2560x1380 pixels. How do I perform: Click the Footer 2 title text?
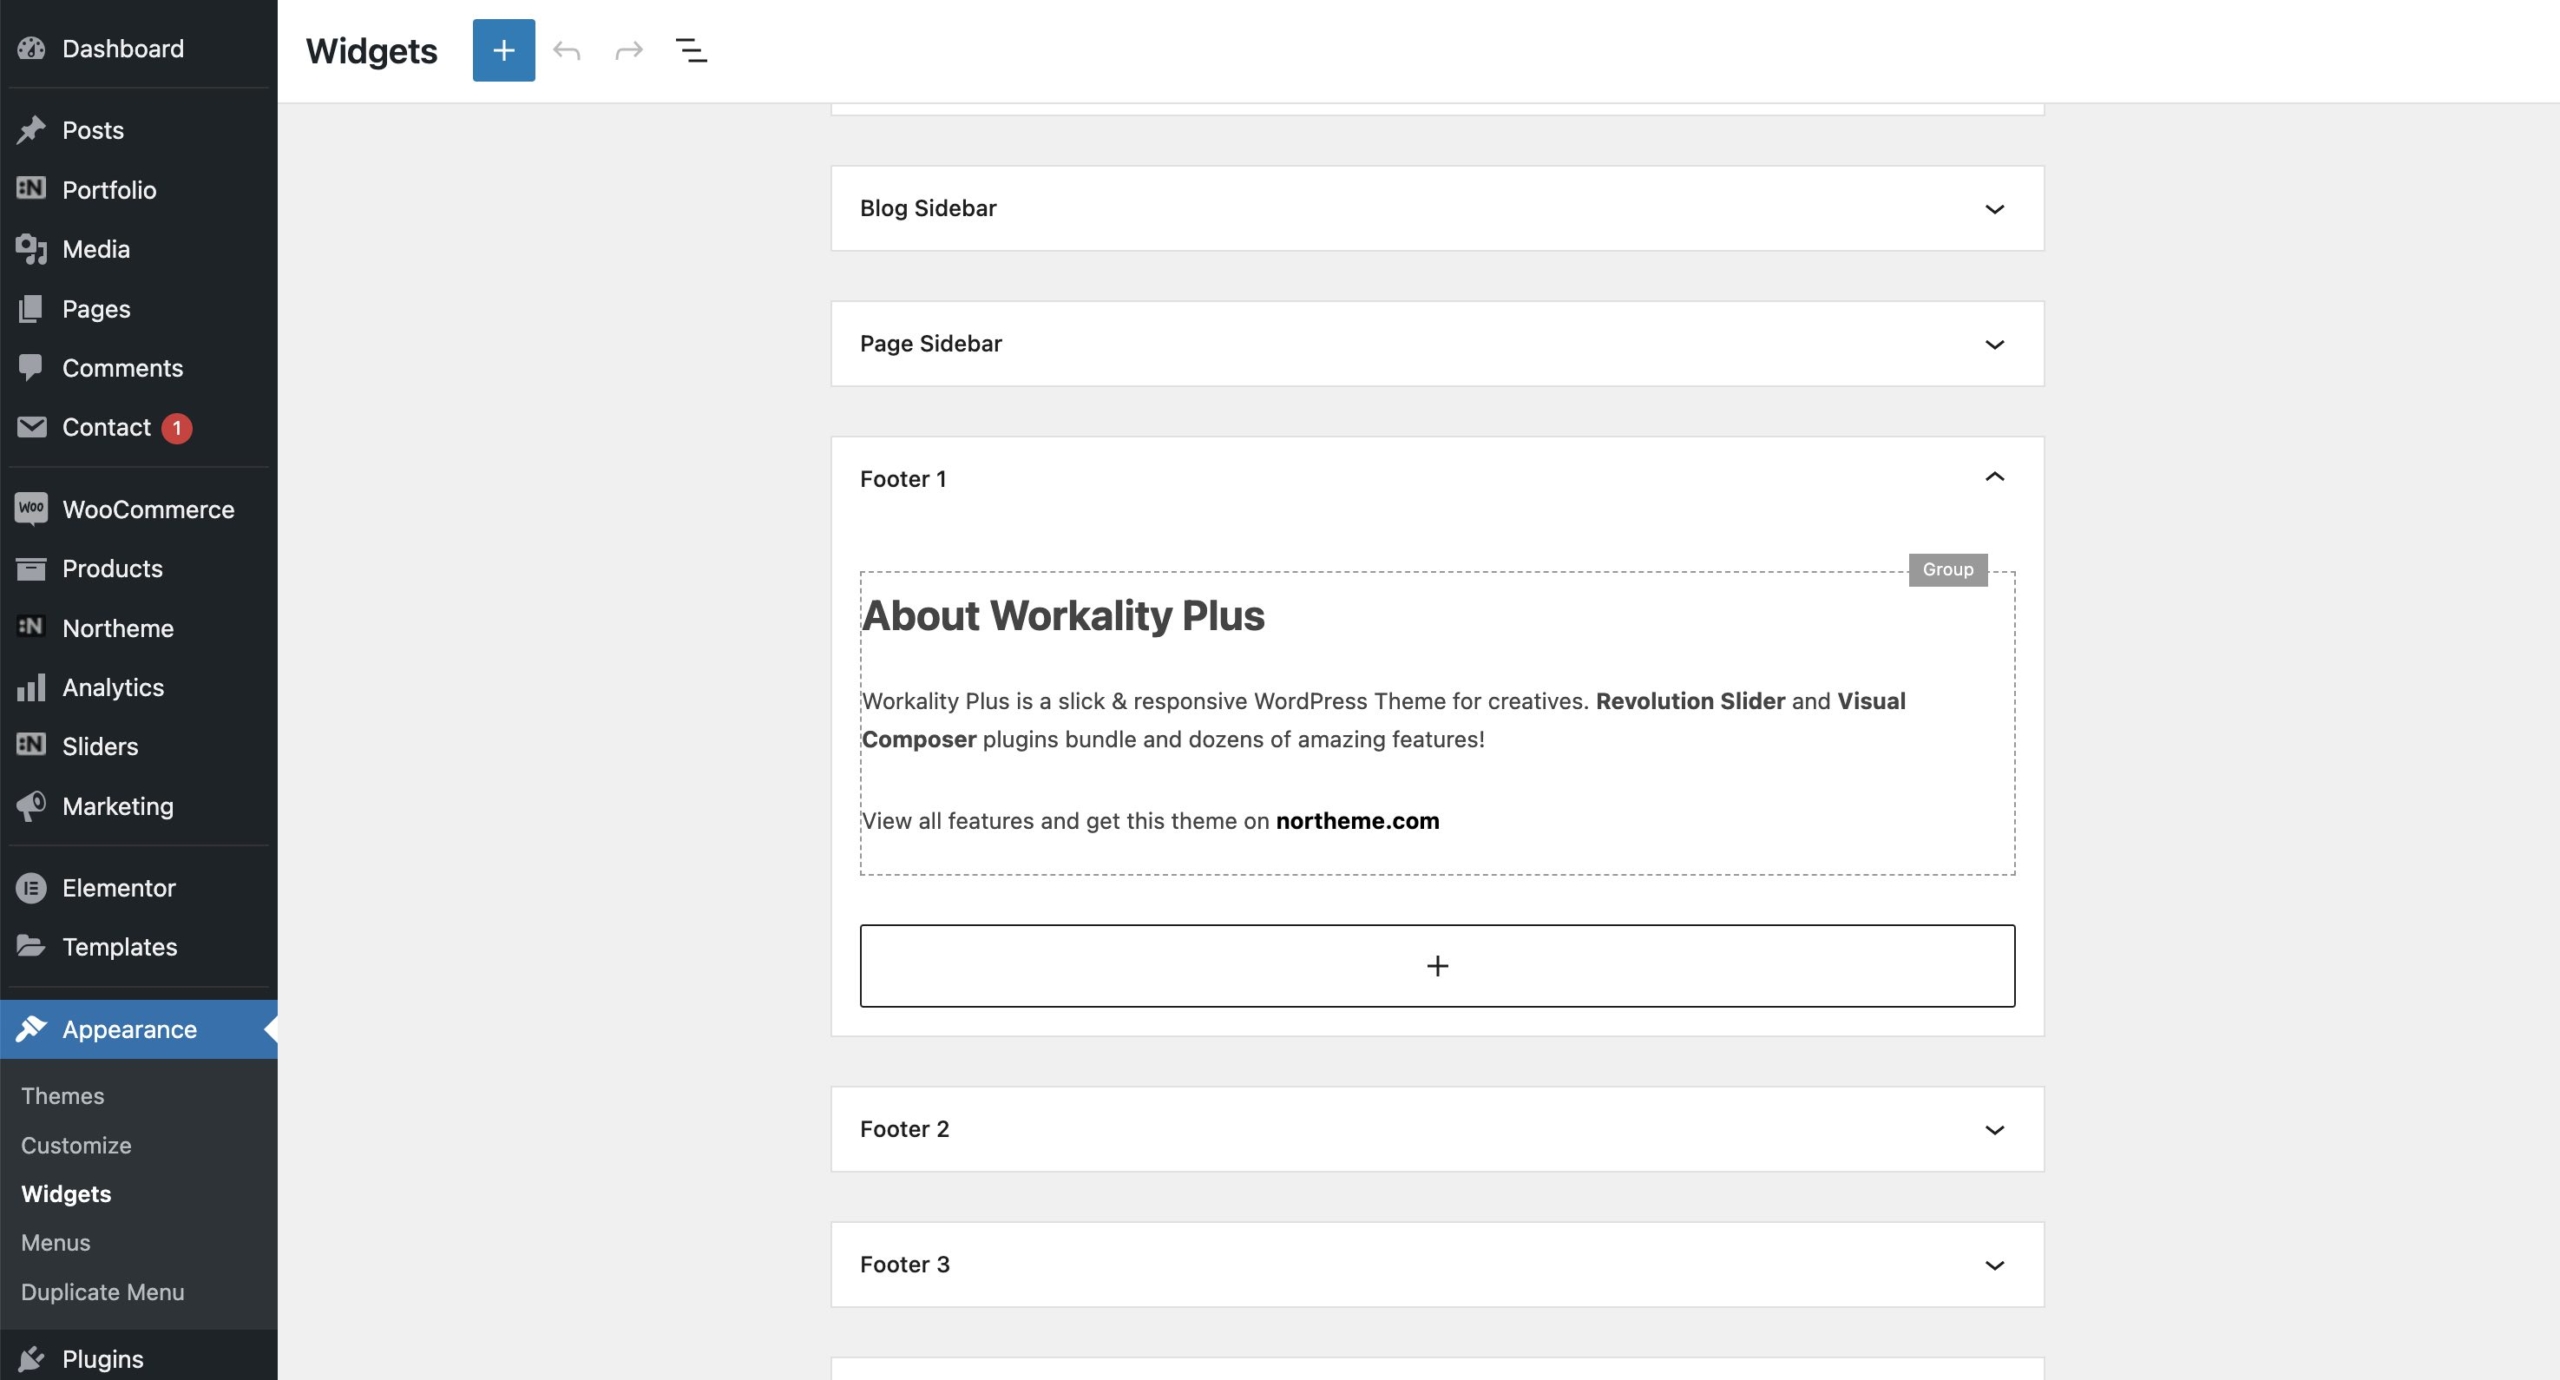point(904,1128)
